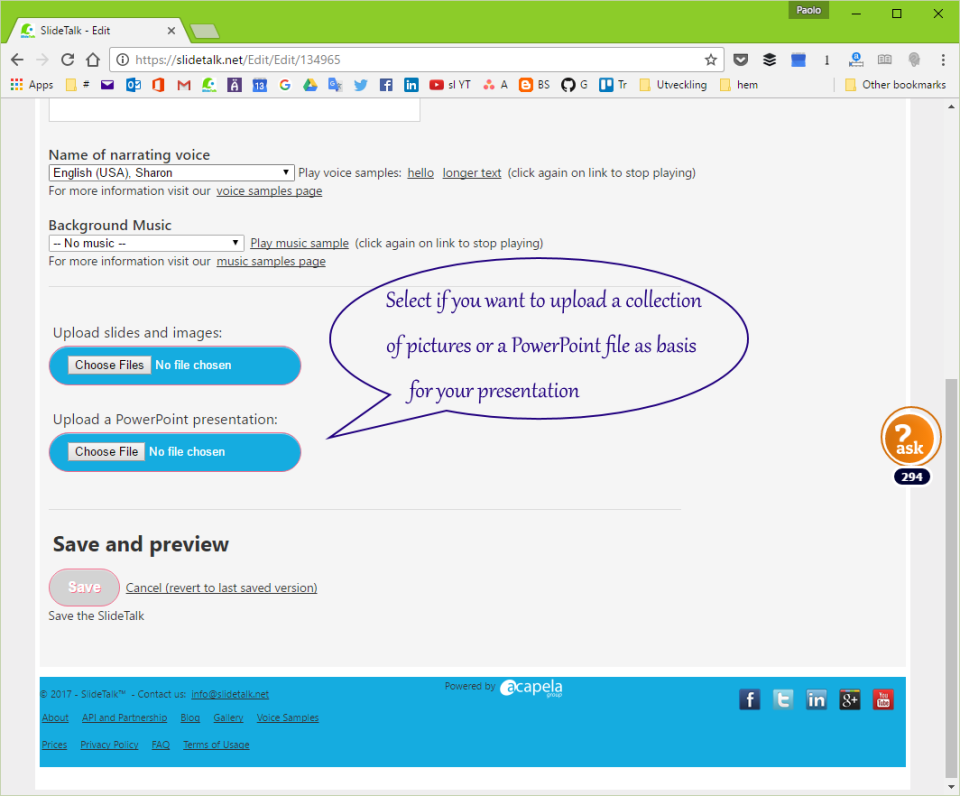Click the browser back arrow
Viewport: 960px width, 796px height.
coord(17,59)
